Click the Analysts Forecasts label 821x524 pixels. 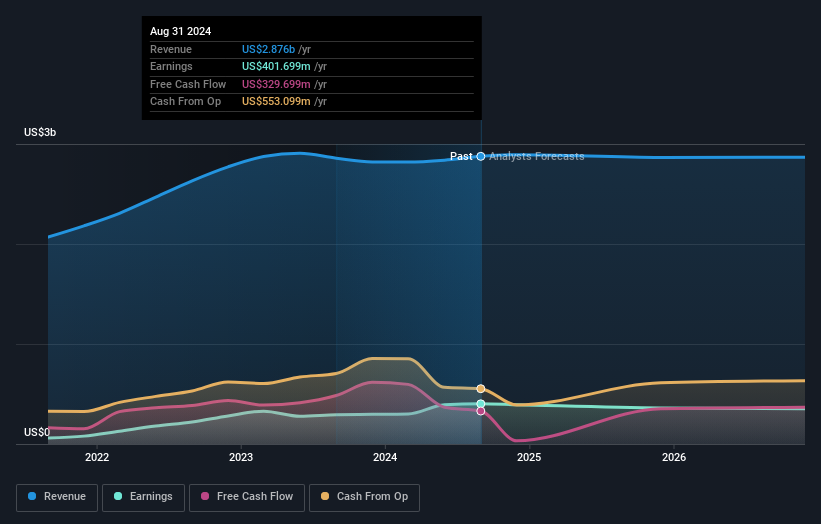click(537, 157)
